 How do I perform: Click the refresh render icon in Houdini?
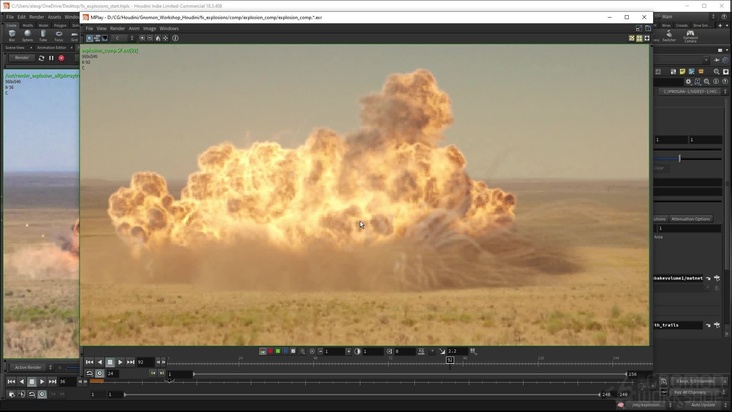(x=42, y=58)
